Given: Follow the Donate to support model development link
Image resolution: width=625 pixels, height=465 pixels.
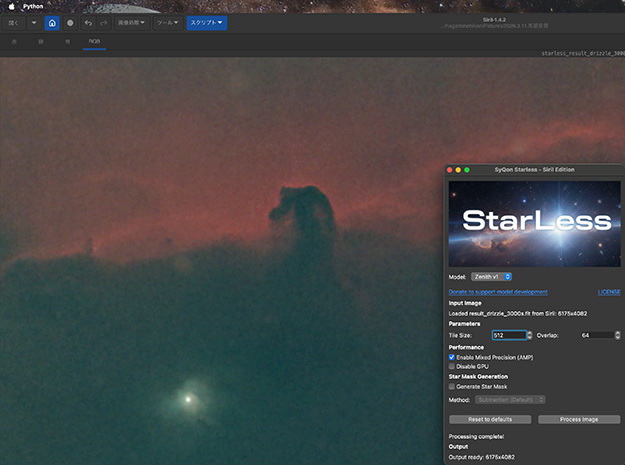Looking at the screenshot, I should pyautogui.click(x=498, y=292).
